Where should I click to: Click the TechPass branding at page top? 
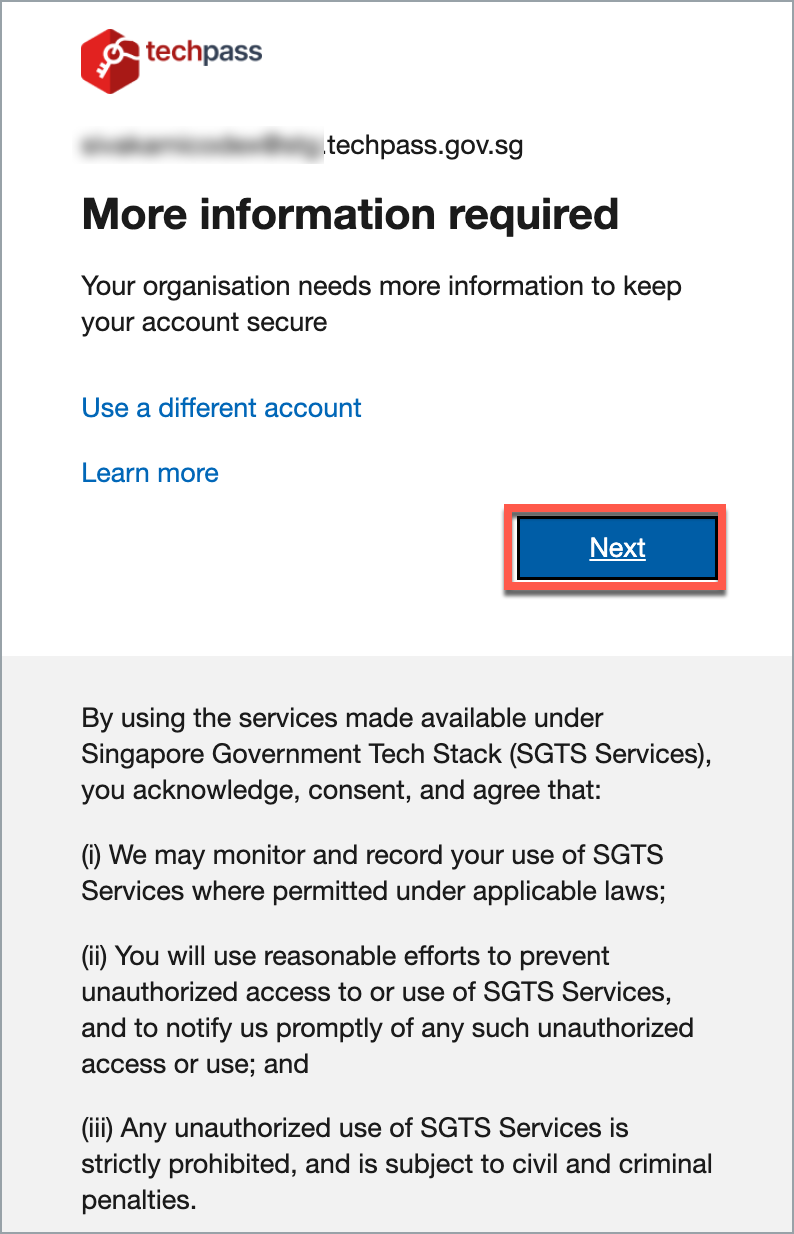170,58
